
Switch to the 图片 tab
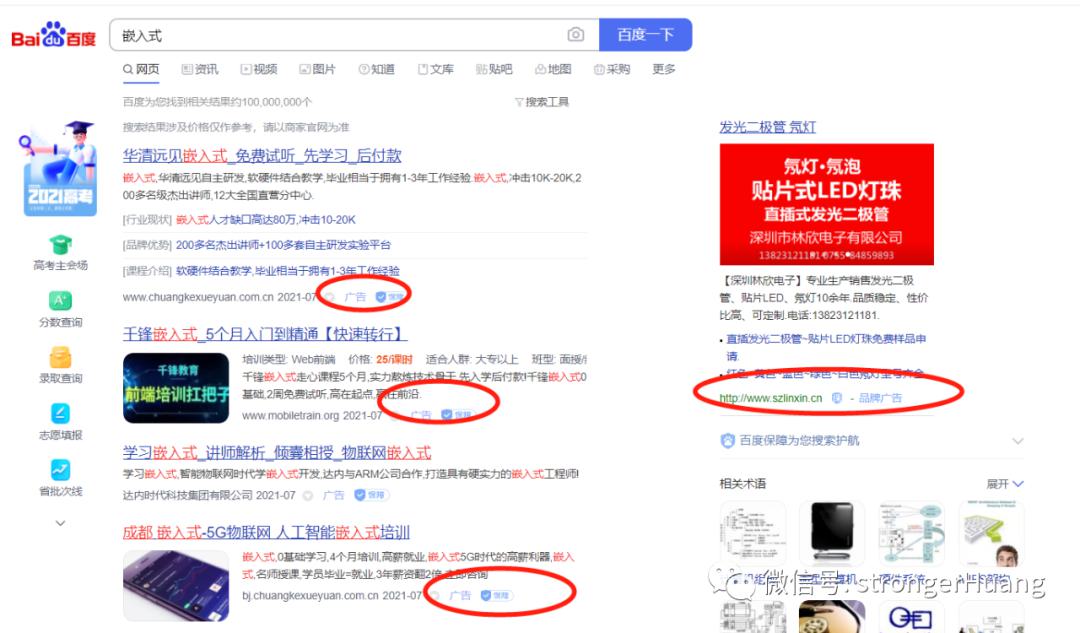click(318, 69)
